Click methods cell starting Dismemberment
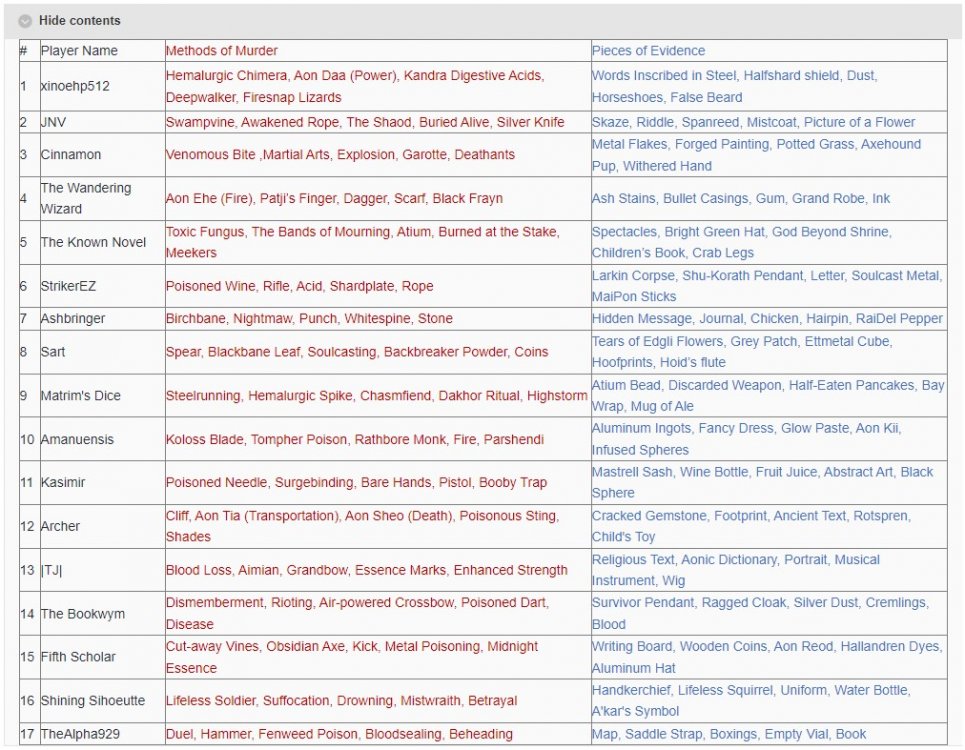This screenshot has width=965, height=750. click(378, 613)
